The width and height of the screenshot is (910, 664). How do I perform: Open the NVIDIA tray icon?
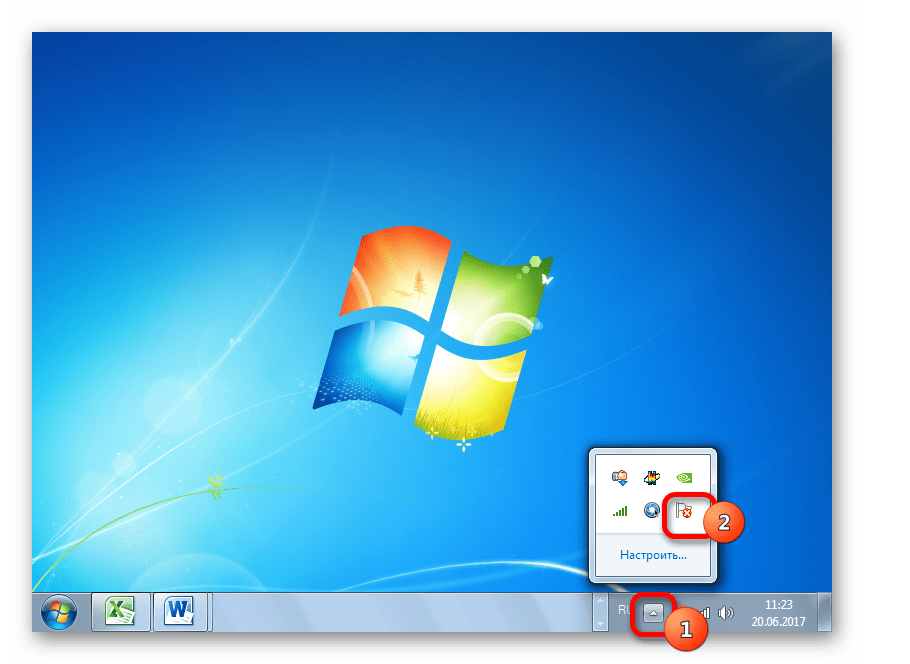click(684, 478)
